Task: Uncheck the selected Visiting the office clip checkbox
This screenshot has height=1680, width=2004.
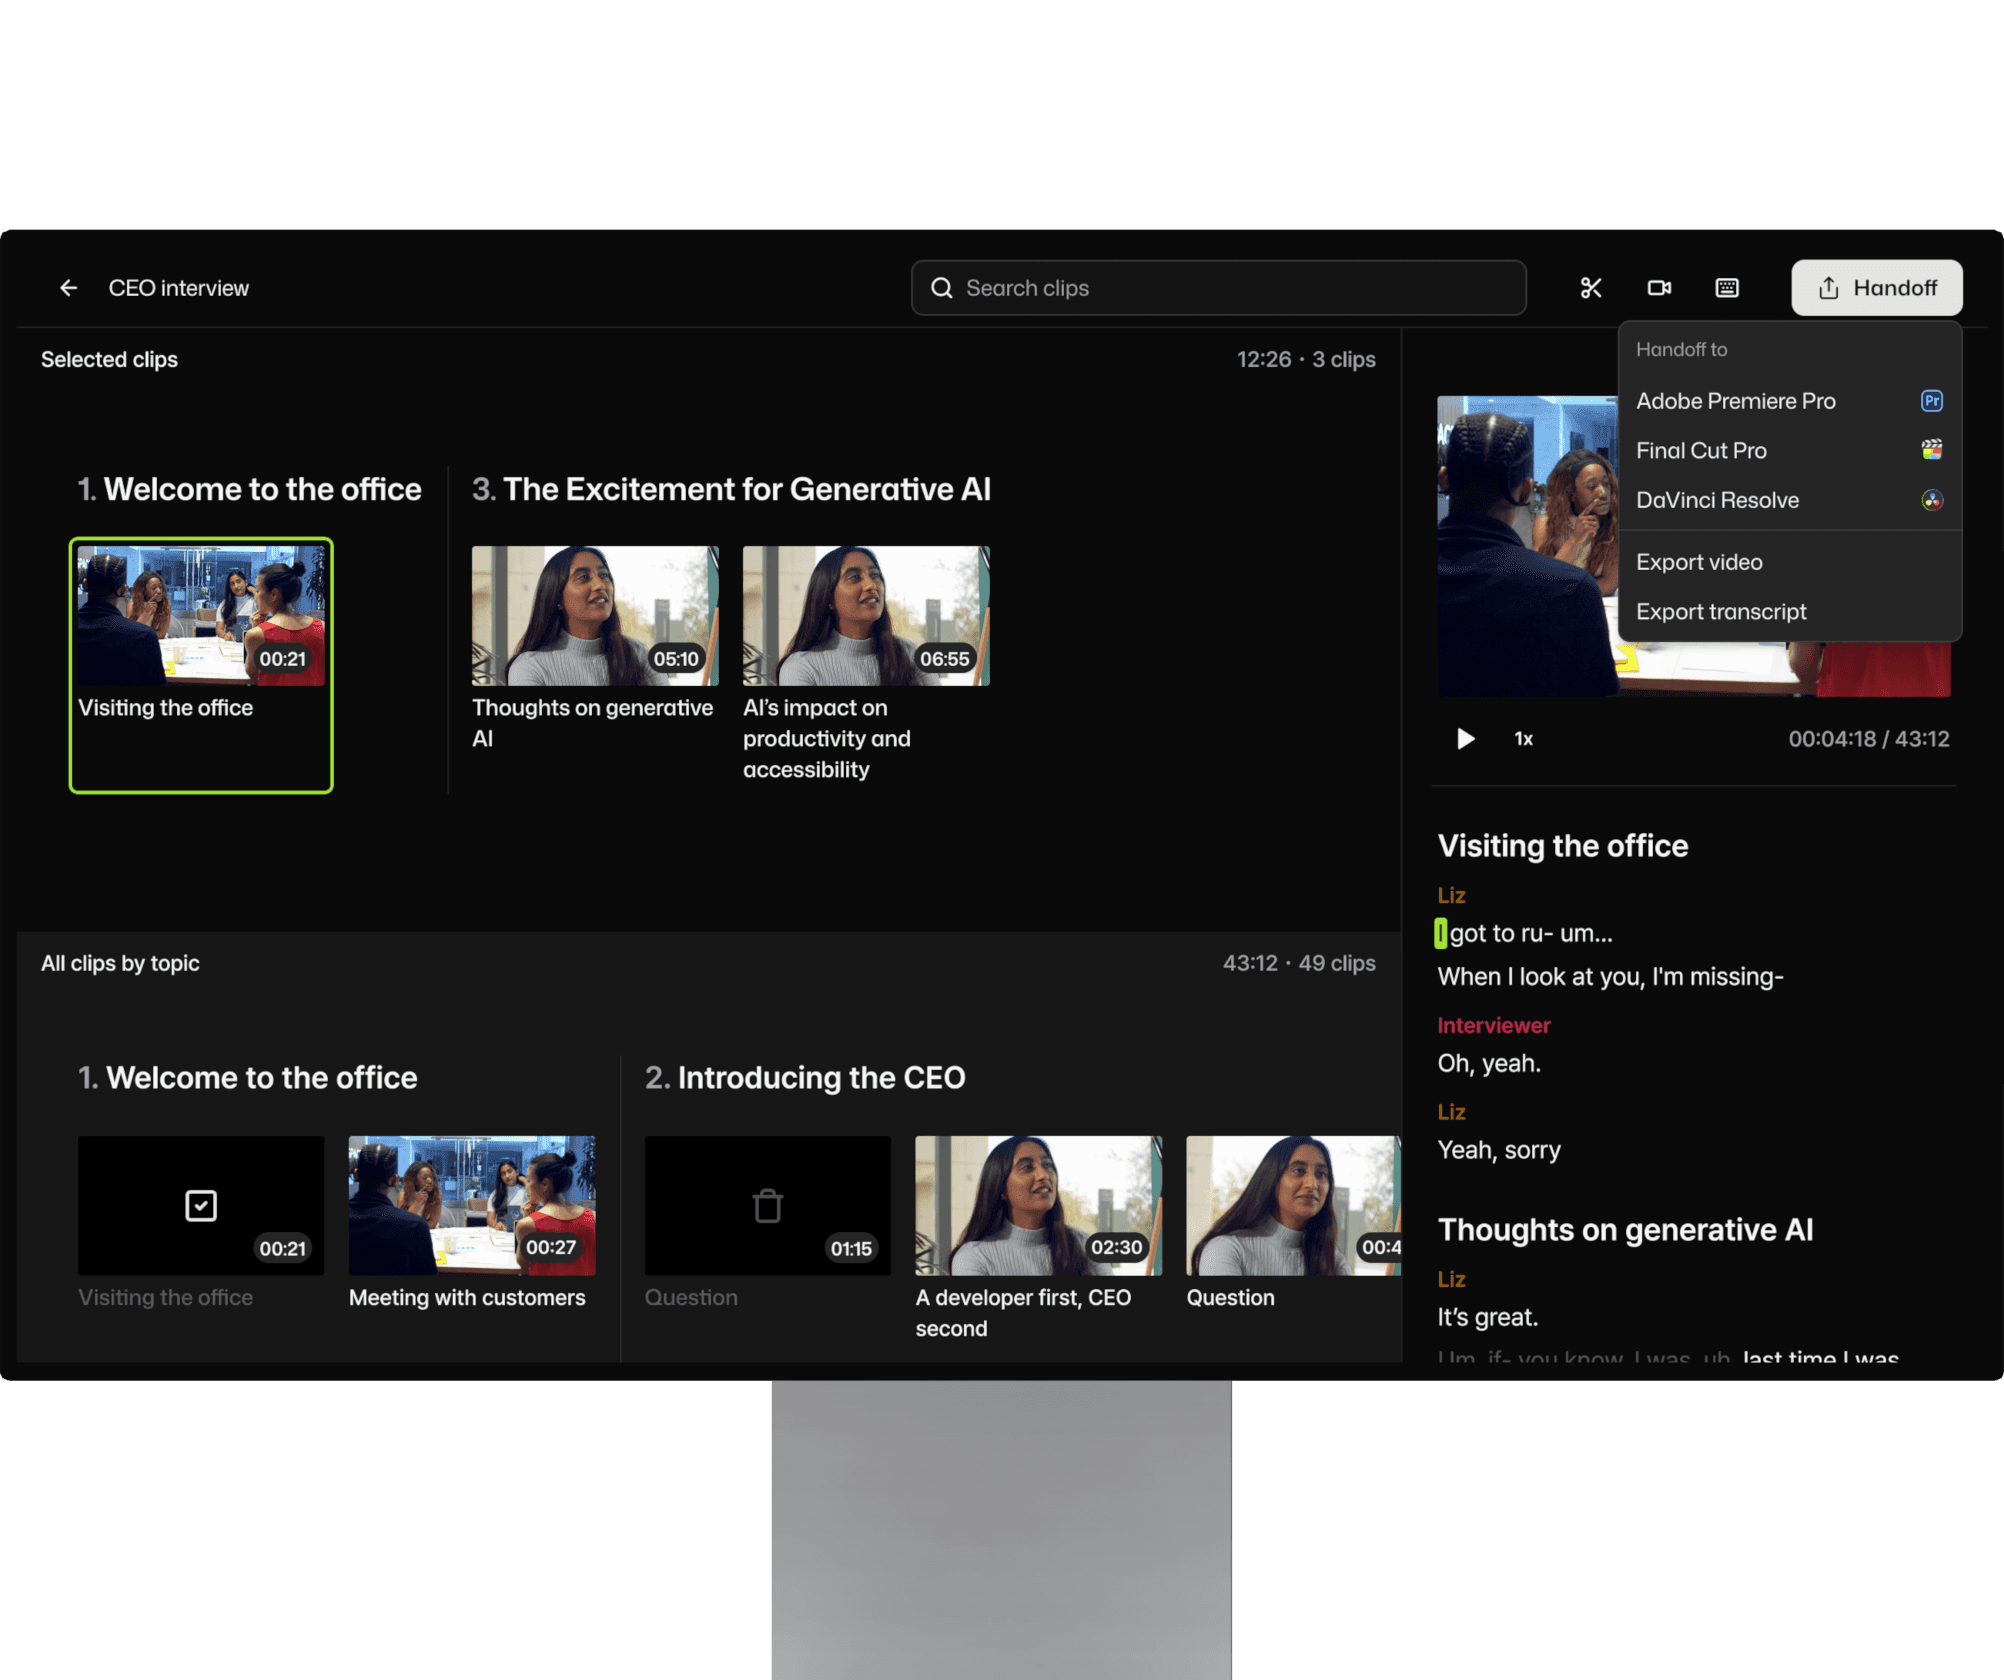Action: [201, 1206]
